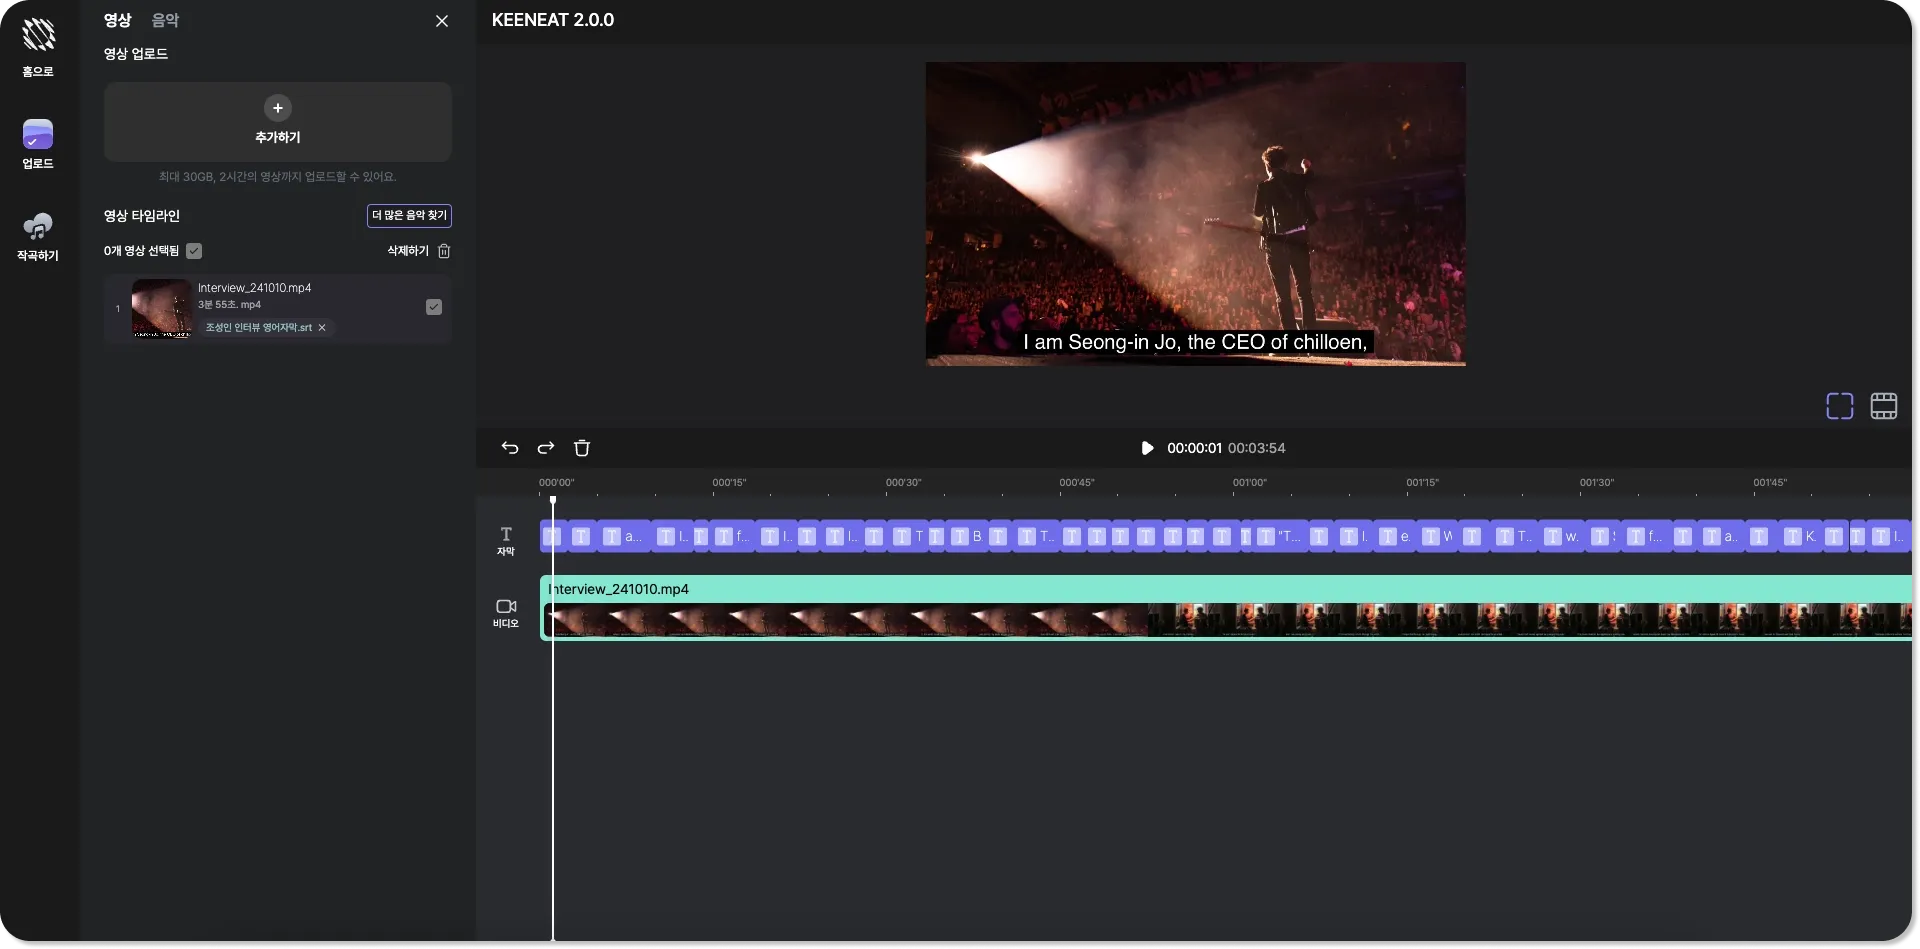The height and width of the screenshot is (949, 1920).
Task: Click the 더 많은 음악 찾기 button
Action: 409,216
